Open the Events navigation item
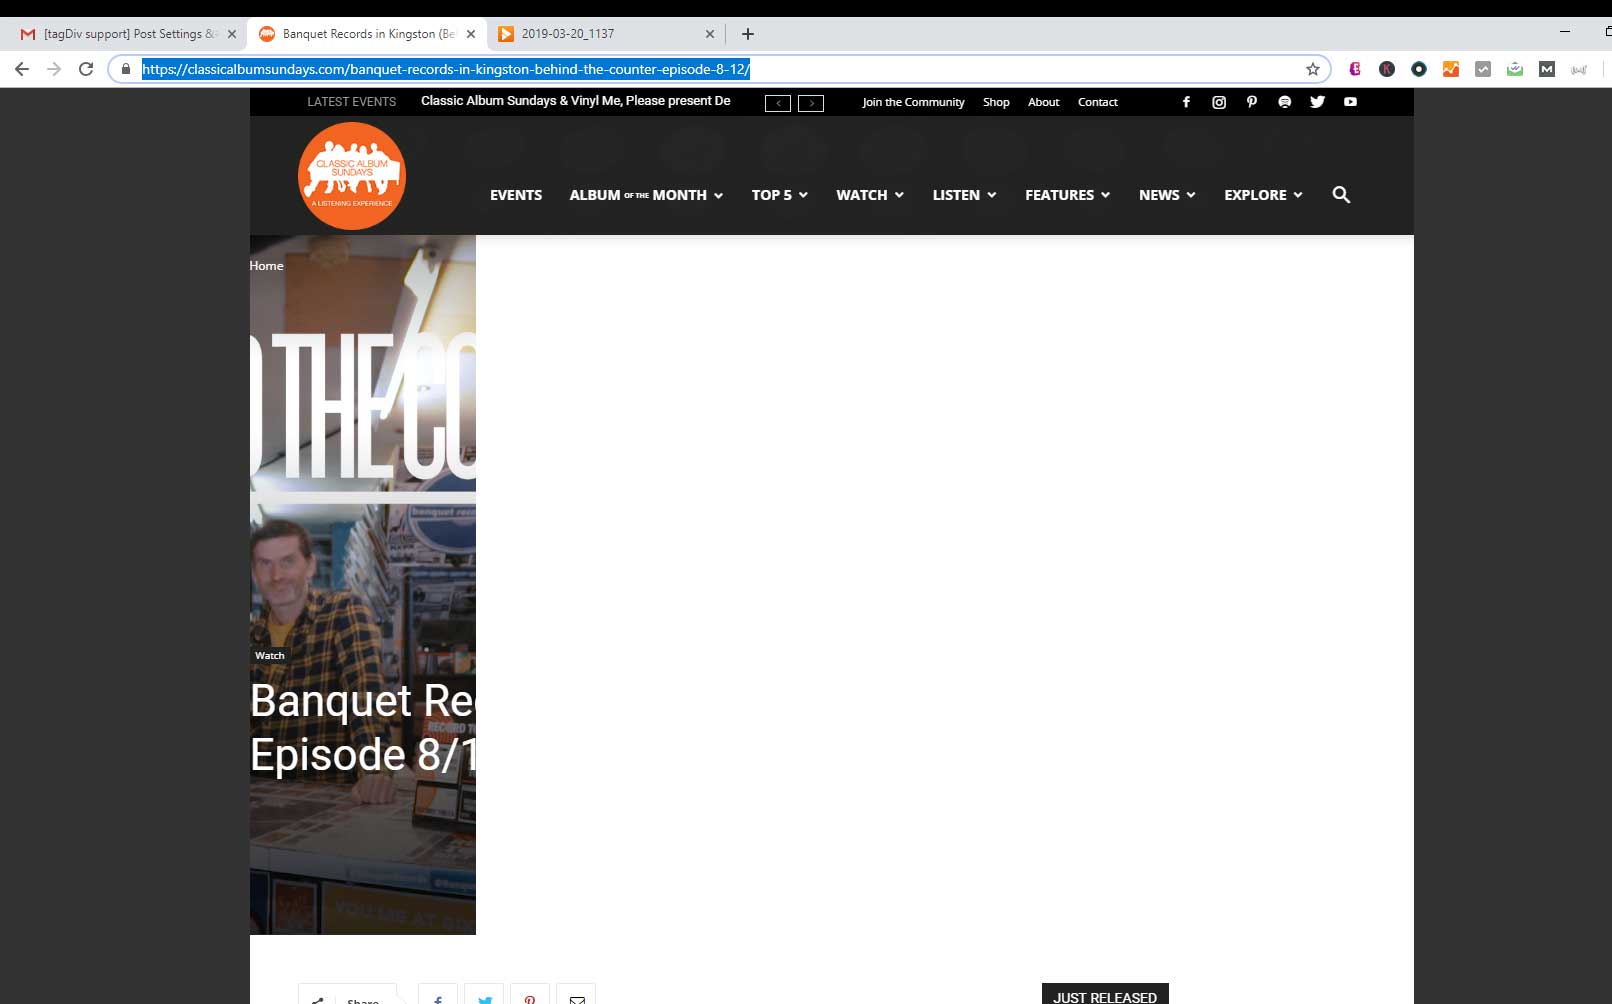Image resolution: width=1612 pixels, height=1004 pixels. point(516,195)
